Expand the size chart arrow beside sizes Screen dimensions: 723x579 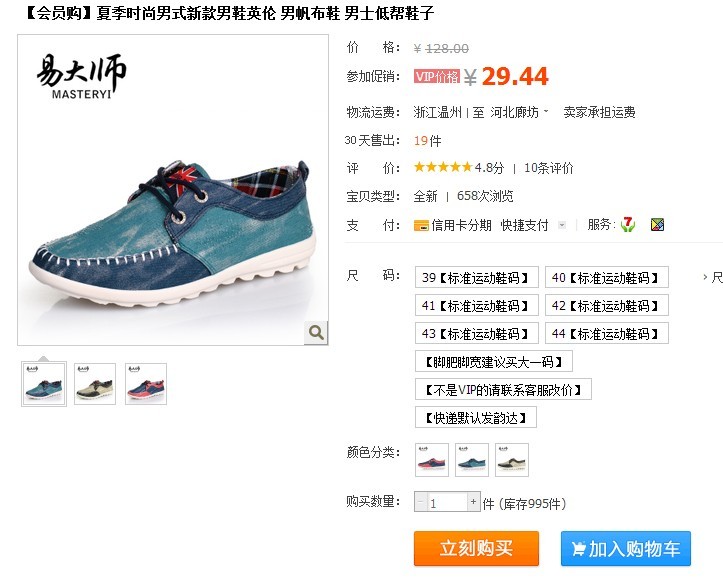705,277
